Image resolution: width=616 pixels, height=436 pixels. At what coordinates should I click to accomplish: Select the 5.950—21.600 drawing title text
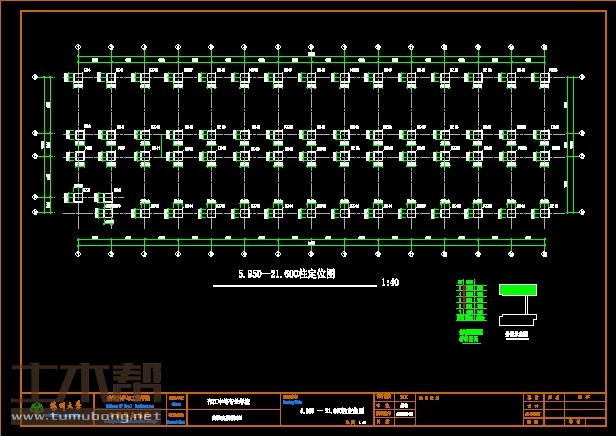click(286, 273)
